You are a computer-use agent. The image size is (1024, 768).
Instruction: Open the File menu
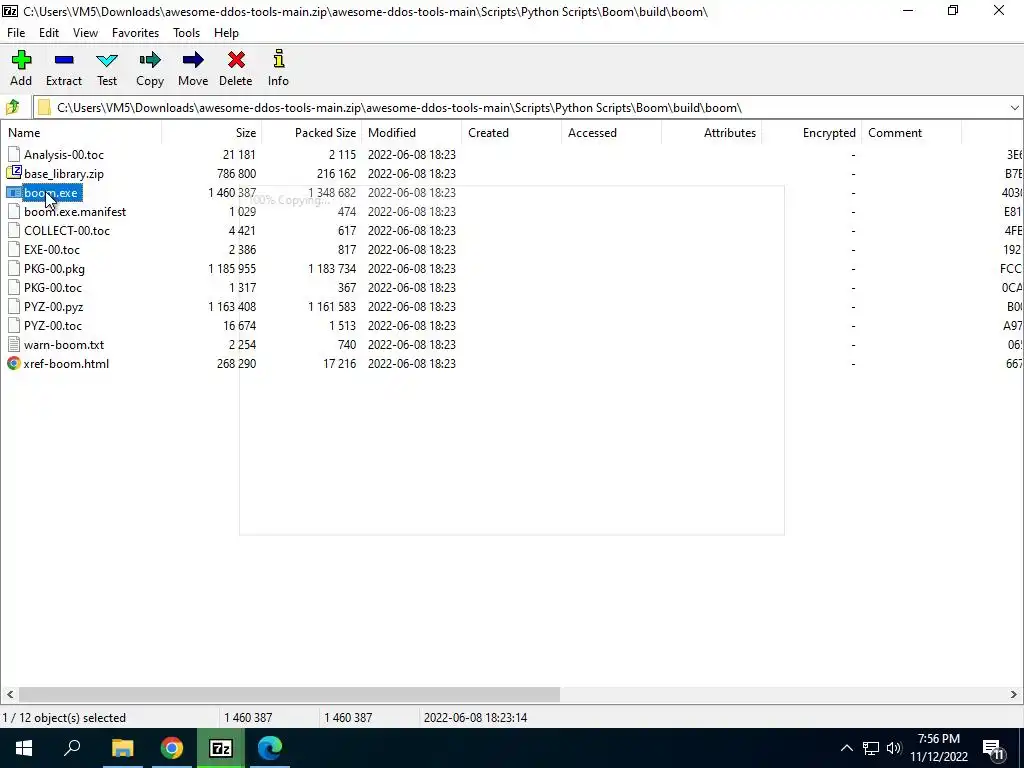[16, 33]
